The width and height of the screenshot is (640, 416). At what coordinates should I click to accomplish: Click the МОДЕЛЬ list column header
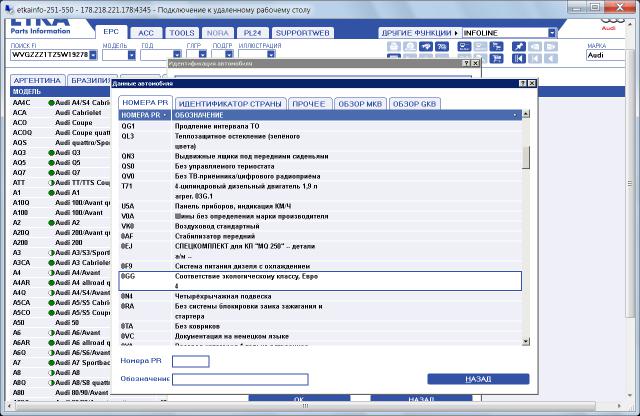tap(60, 92)
